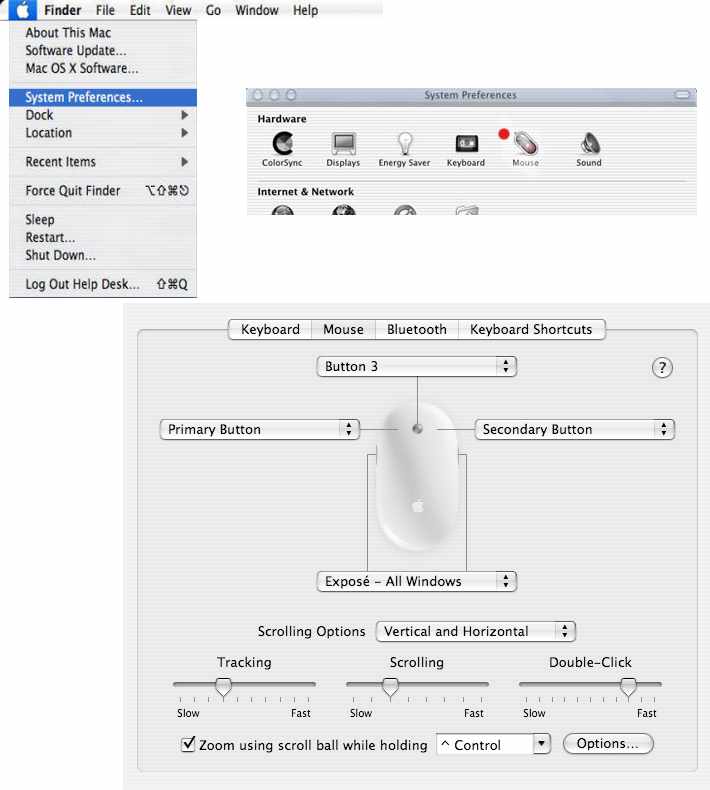Choose System Preferences... from Apple menu
This screenshot has width=710, height=790.
(x=84, y=98)
